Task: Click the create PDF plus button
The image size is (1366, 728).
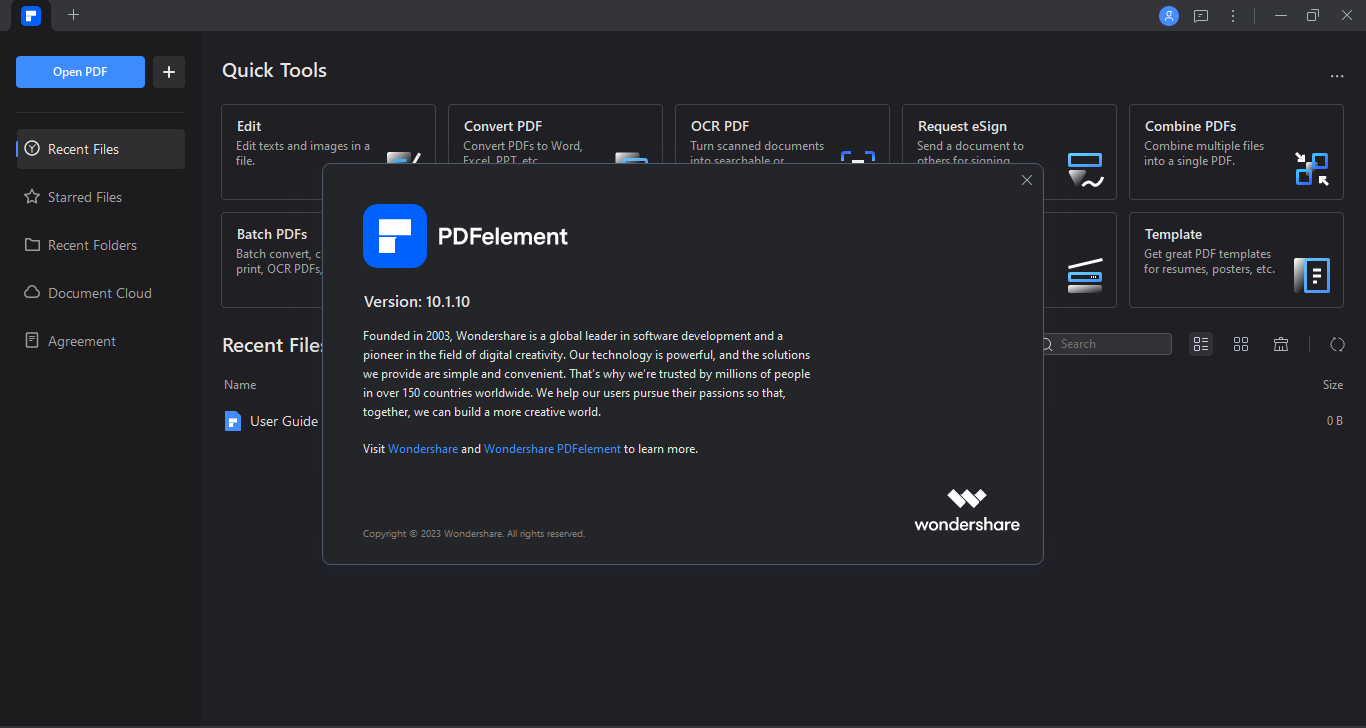Action: click(x=169, y=72)
